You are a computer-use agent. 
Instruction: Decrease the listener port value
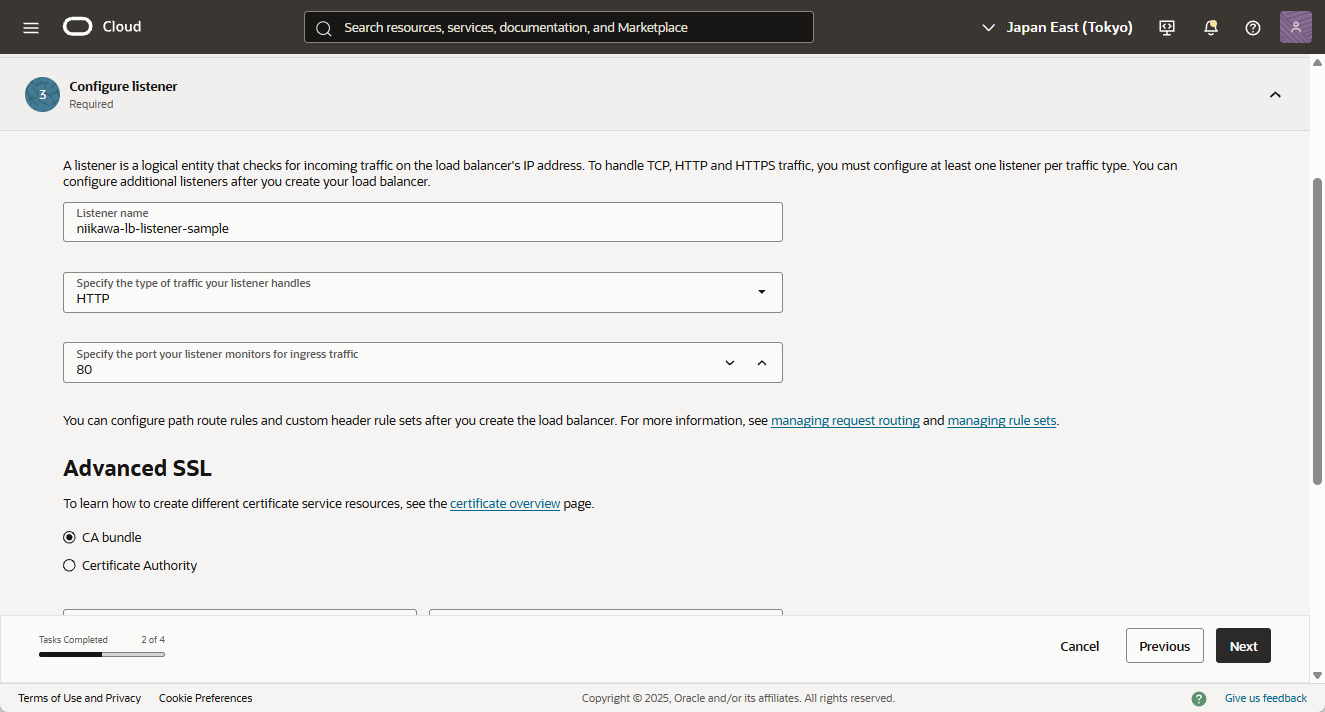[x=730, y=363]
